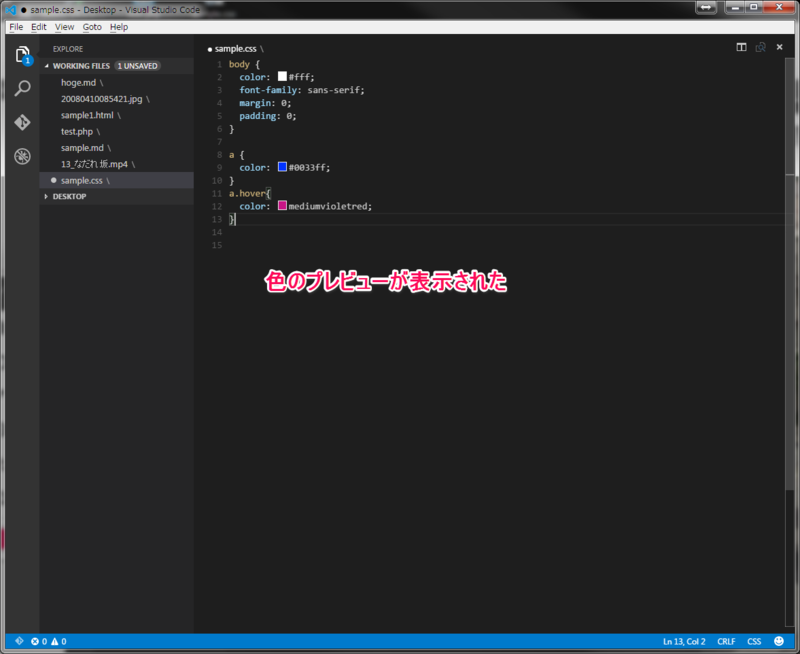This screenshot has width=800, height=654.
Task: Click the 1 UNSAVED badge
Action: click(137, 66)
